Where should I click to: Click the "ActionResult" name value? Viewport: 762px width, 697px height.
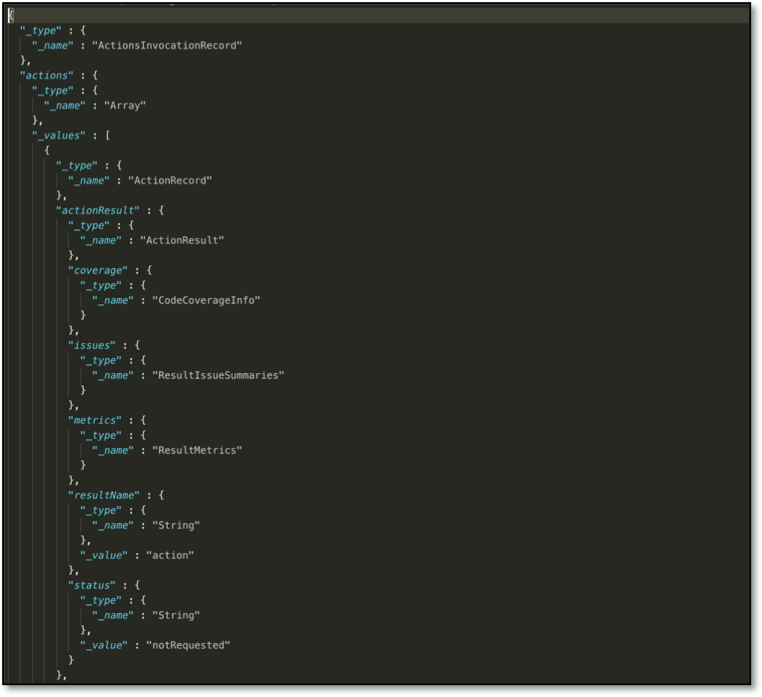pos(182,240)
